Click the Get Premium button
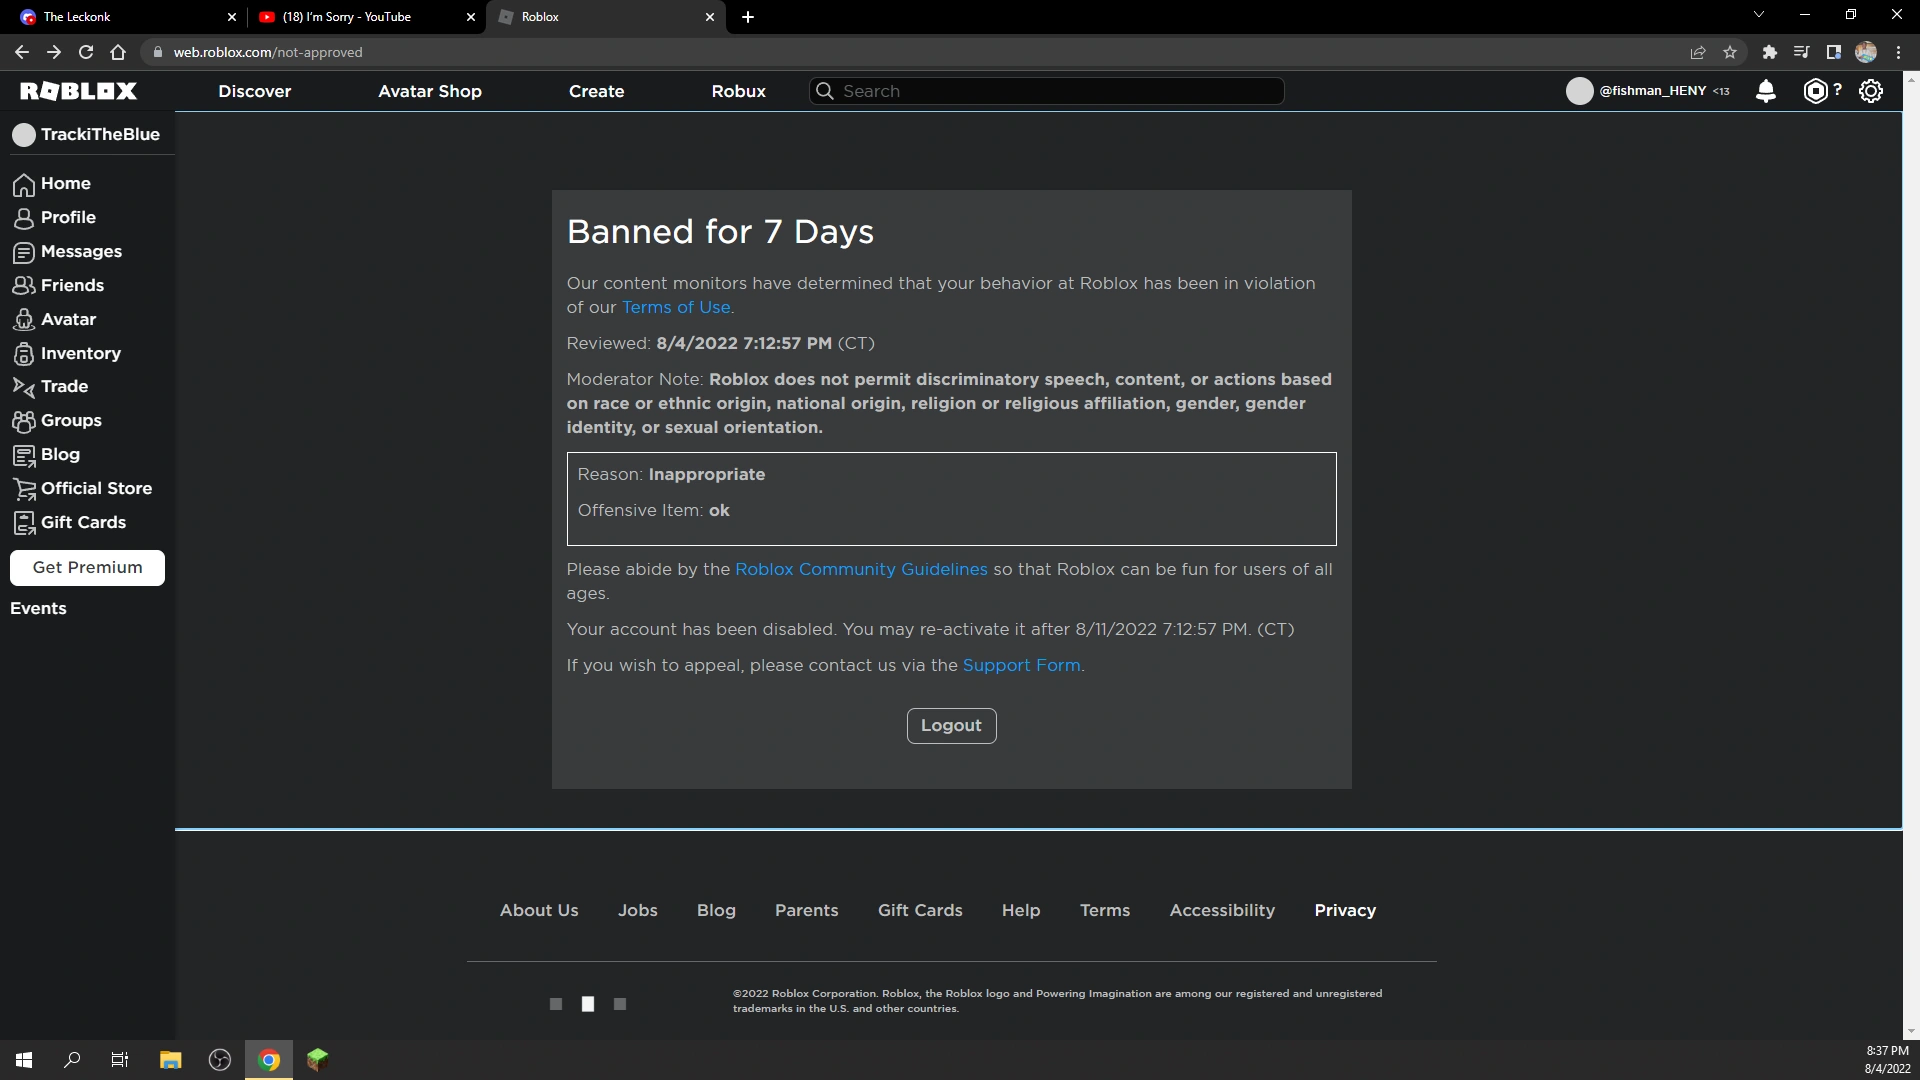Screen dimensions: 1920x1080 click(87, 568)
